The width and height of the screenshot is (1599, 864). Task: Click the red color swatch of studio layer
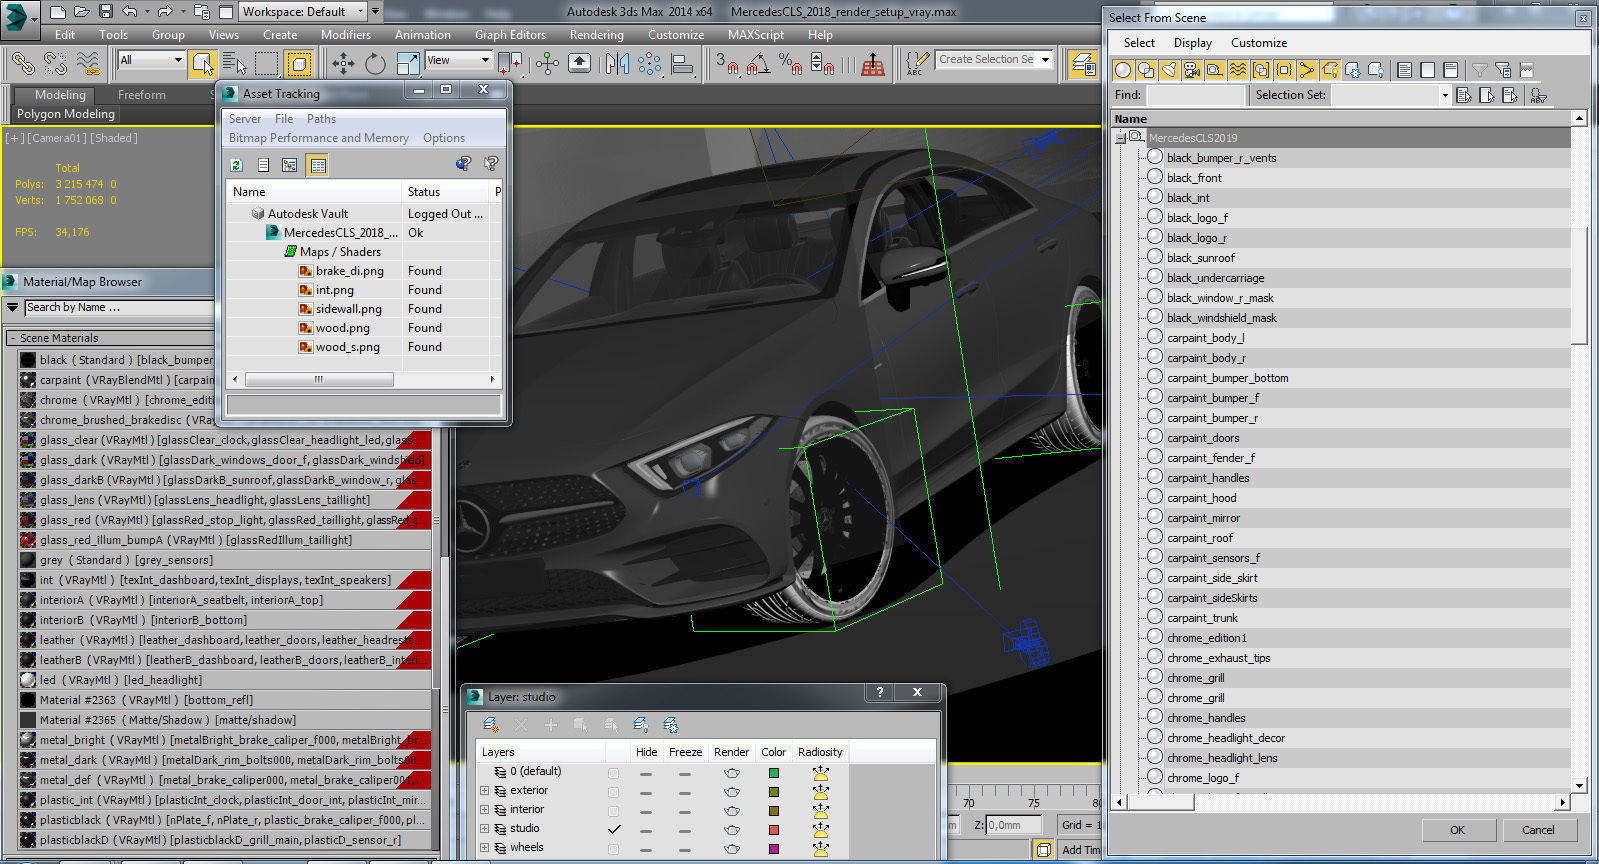tap(773, 830)
